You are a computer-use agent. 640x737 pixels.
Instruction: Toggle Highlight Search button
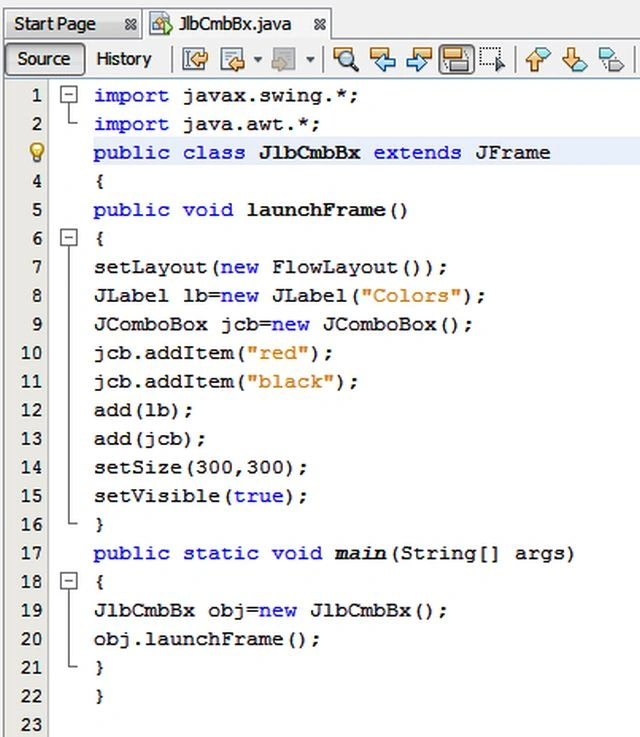(x=456, y=60)
